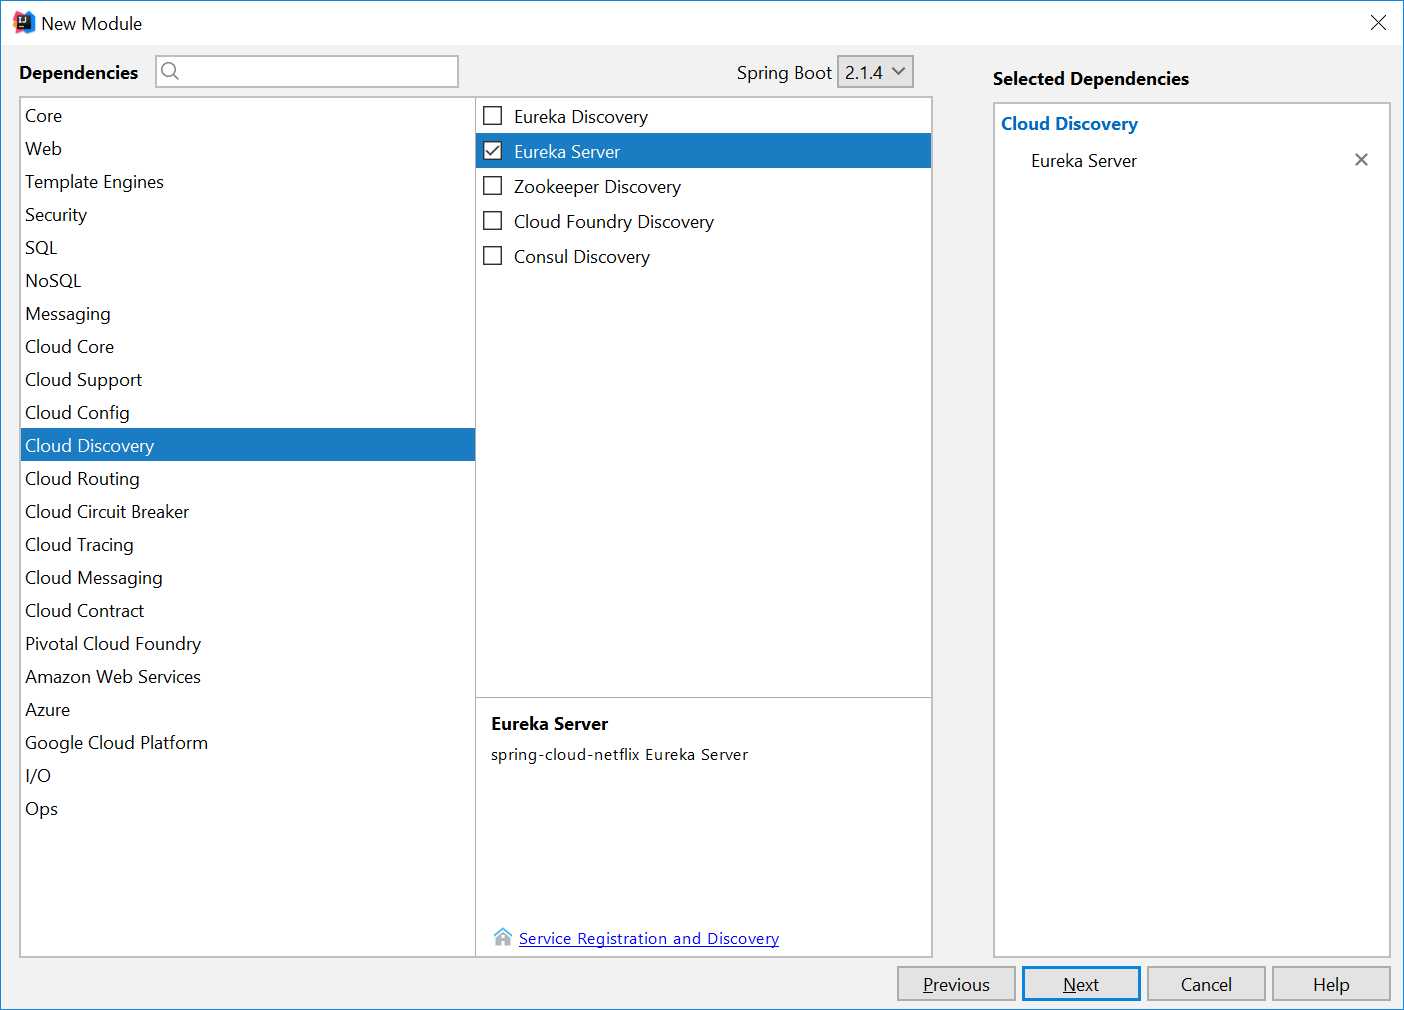Select the Cloud Core category
This screenshot has width=1404, height=1010.
click(248, 347)
